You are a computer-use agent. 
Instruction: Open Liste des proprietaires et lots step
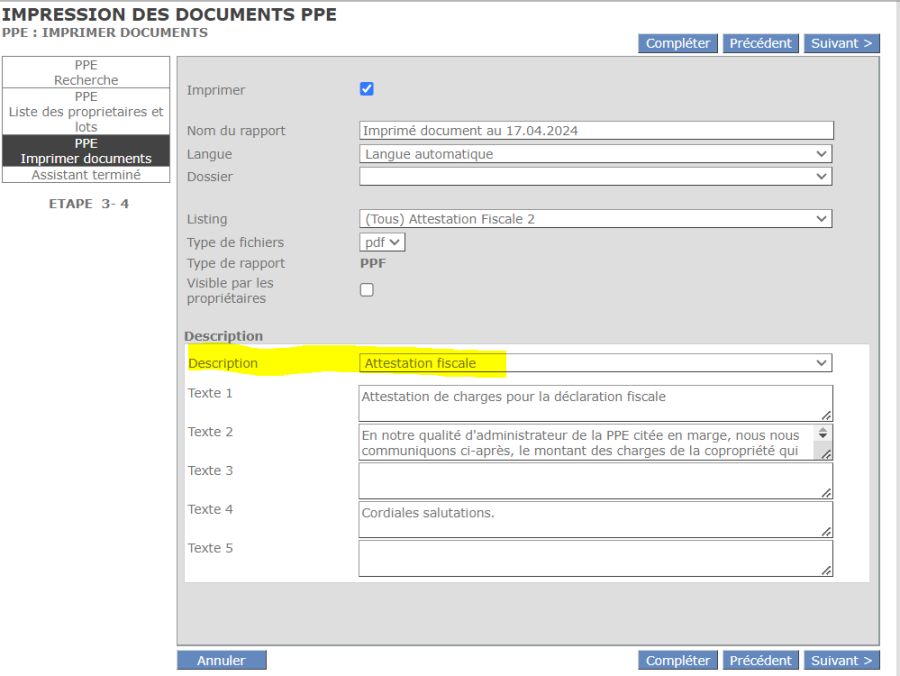(x=86, y=112)
